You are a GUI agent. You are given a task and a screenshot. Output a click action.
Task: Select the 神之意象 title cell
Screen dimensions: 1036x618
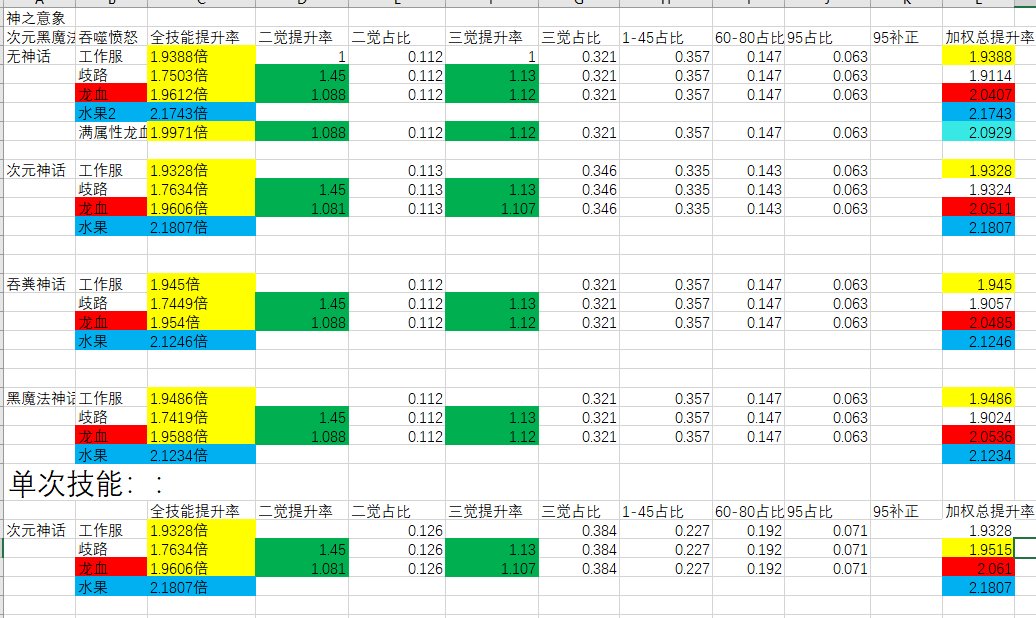40,18
